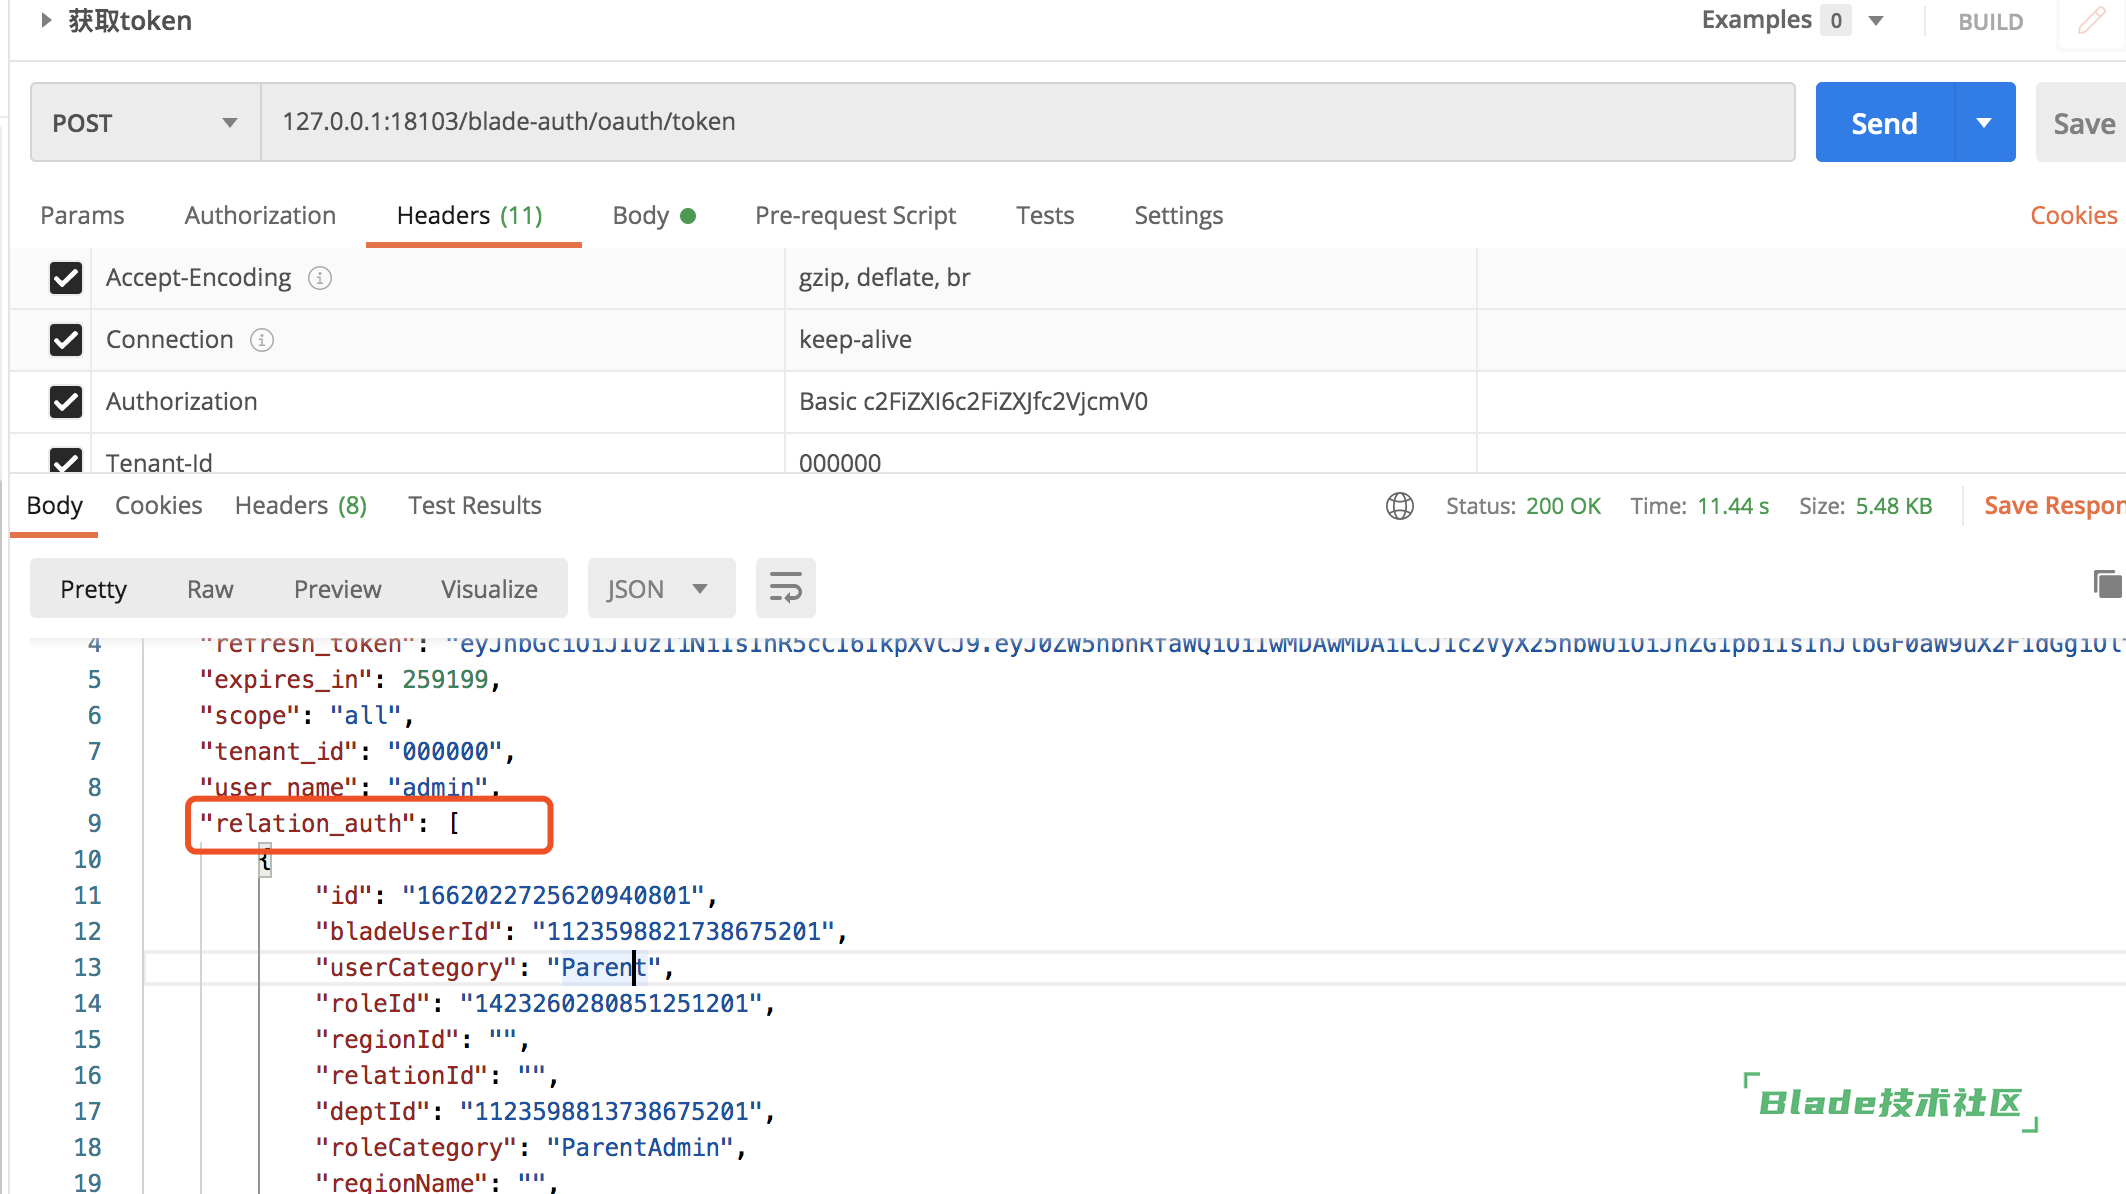The width and height of the screenshot is (2126, 1194).
Task: Click the Status 200 OK text
Action: [x=1523, y=506]
